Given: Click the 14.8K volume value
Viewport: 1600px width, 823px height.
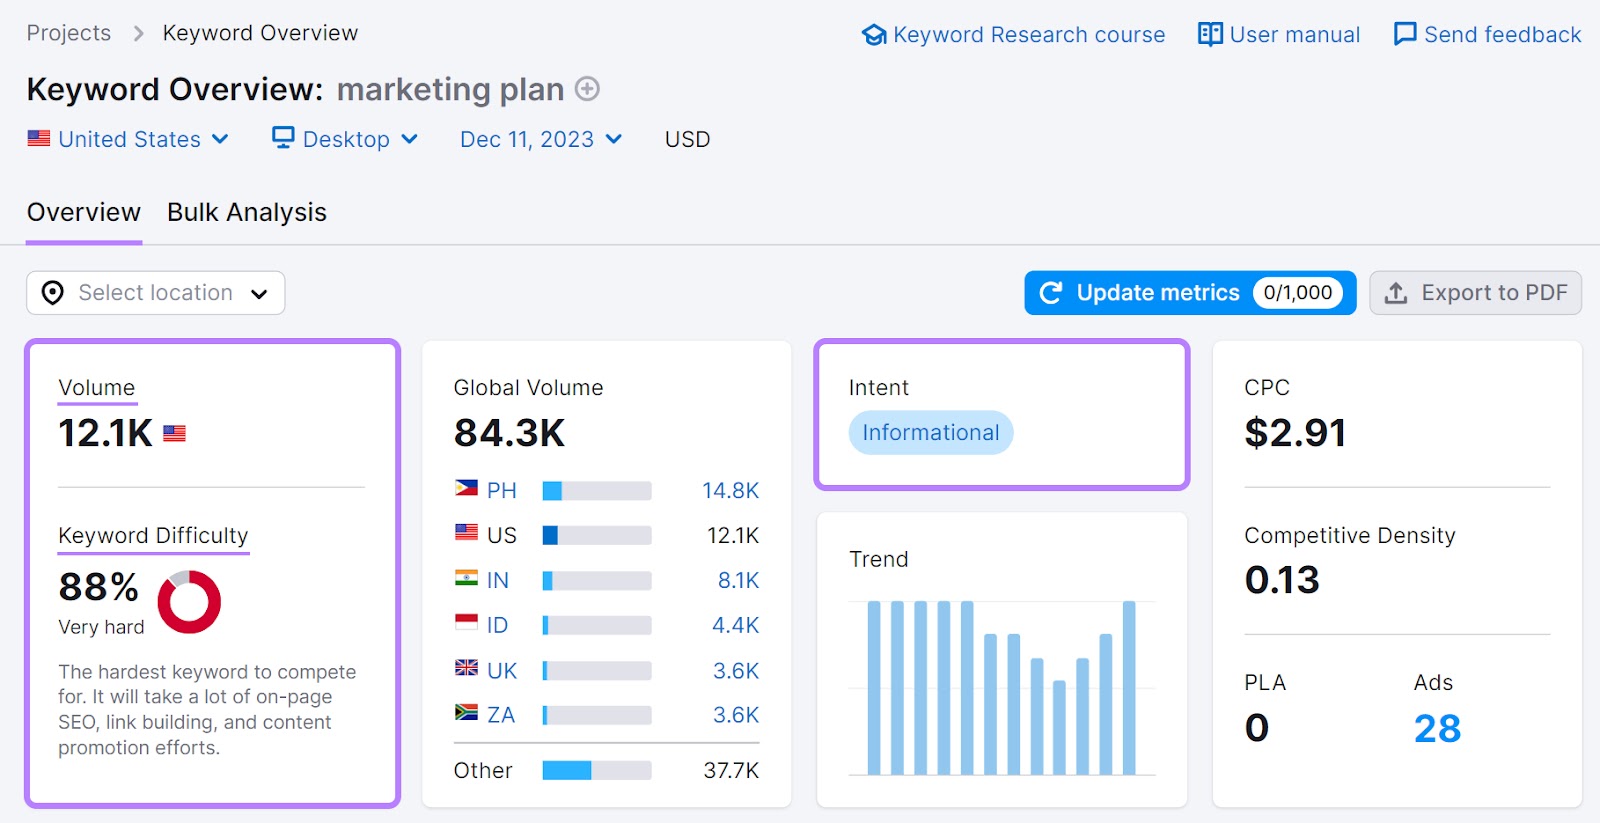Looking at the screenshot, I should pos(731,491).
